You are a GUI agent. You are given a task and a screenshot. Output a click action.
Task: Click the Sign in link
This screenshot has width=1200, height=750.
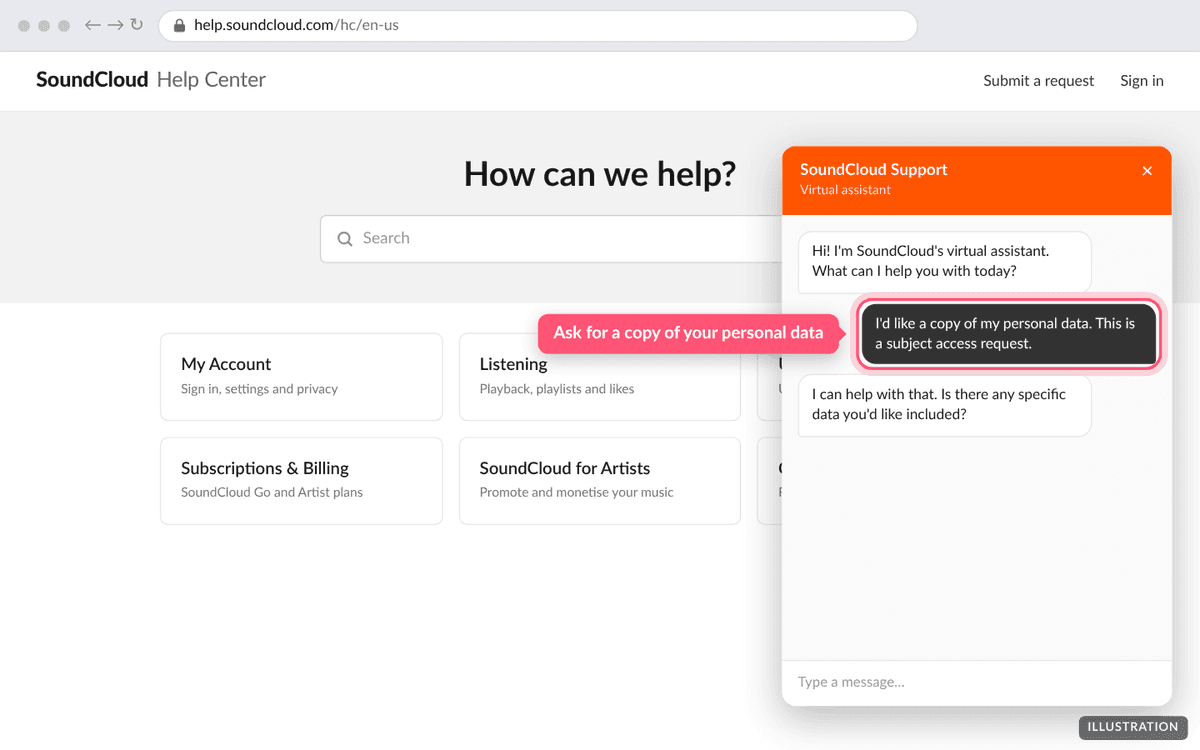(1141, 81)
